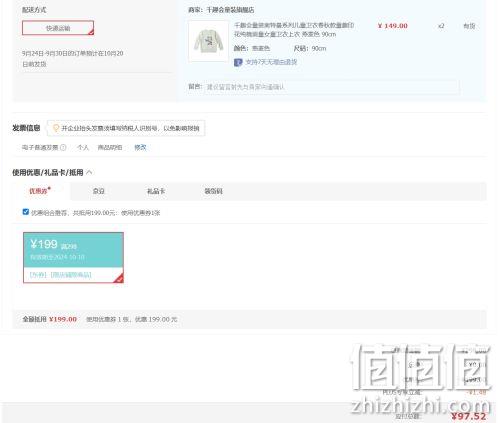500x423 pixels.
Task: Switch to the 京豆 tab
Action: pos(99,191)
